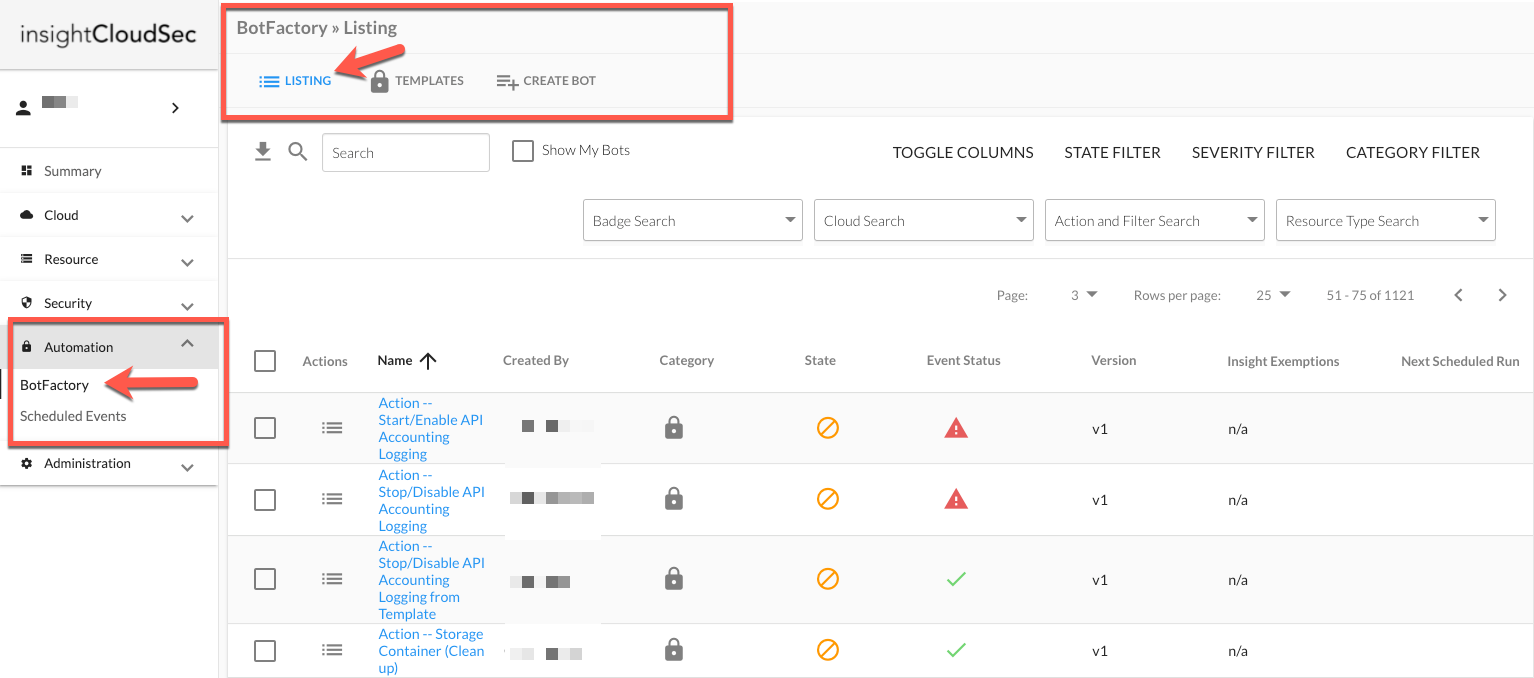Collapse the Automation sidebar section
This screenshot has width=1534, height=678.
[x=187, y=343]
